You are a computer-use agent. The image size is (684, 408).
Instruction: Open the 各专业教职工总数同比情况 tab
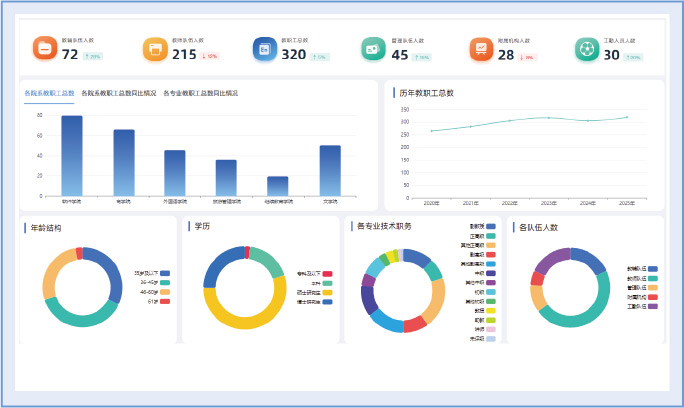[x=200, y=93]
